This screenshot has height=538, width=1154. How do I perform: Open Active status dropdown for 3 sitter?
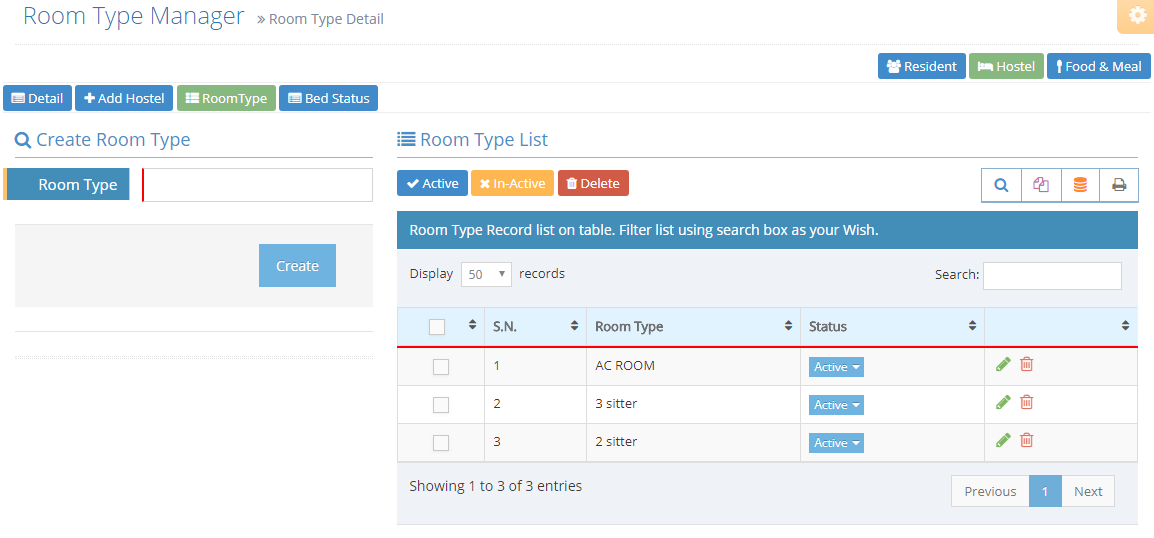pos(836,405)
